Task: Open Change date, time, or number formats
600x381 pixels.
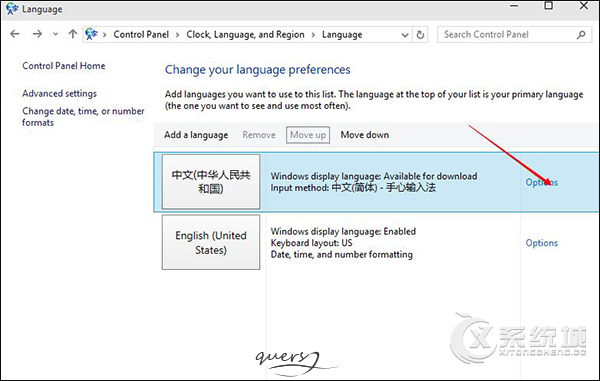Action: 83,117
